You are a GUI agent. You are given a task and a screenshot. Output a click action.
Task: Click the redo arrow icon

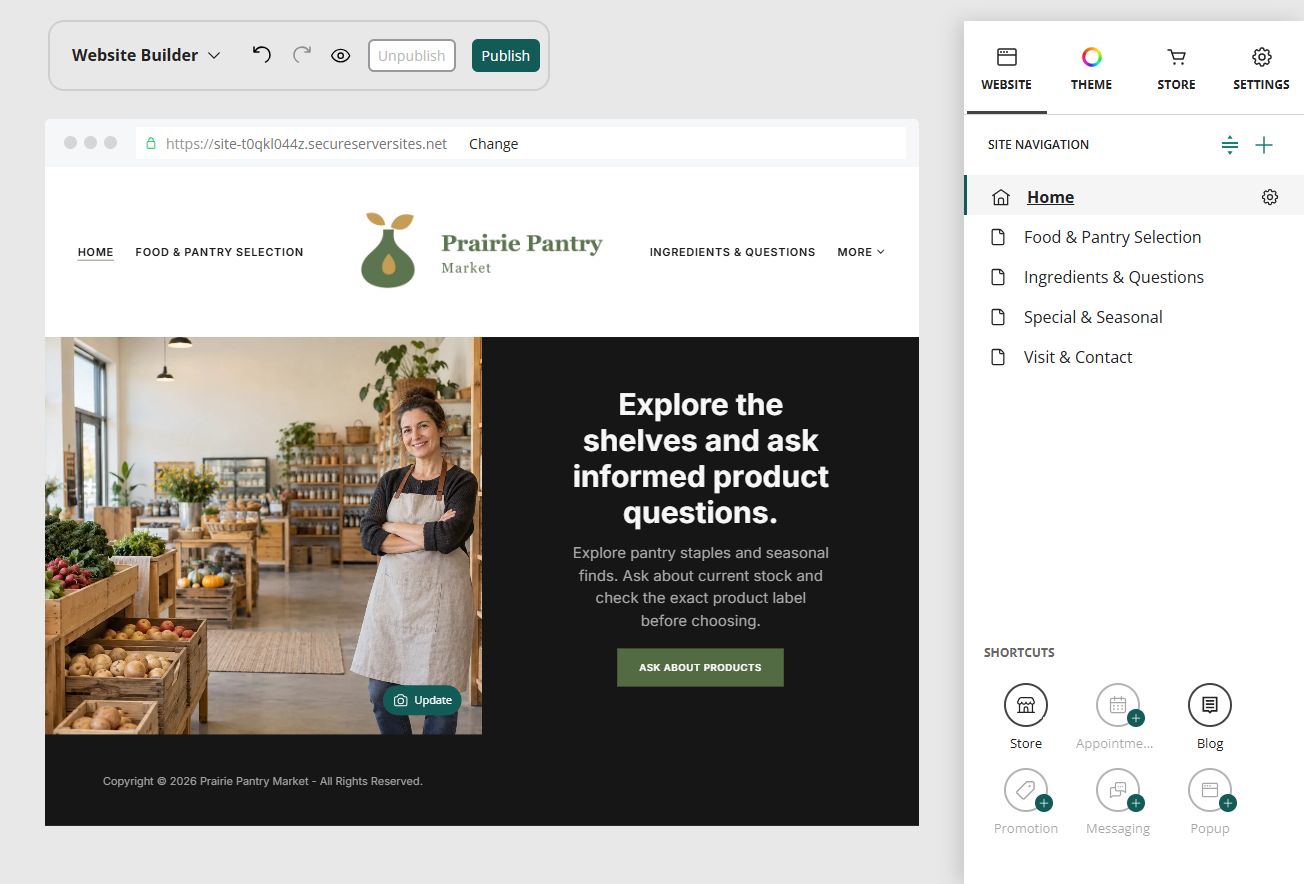(302, 55)
